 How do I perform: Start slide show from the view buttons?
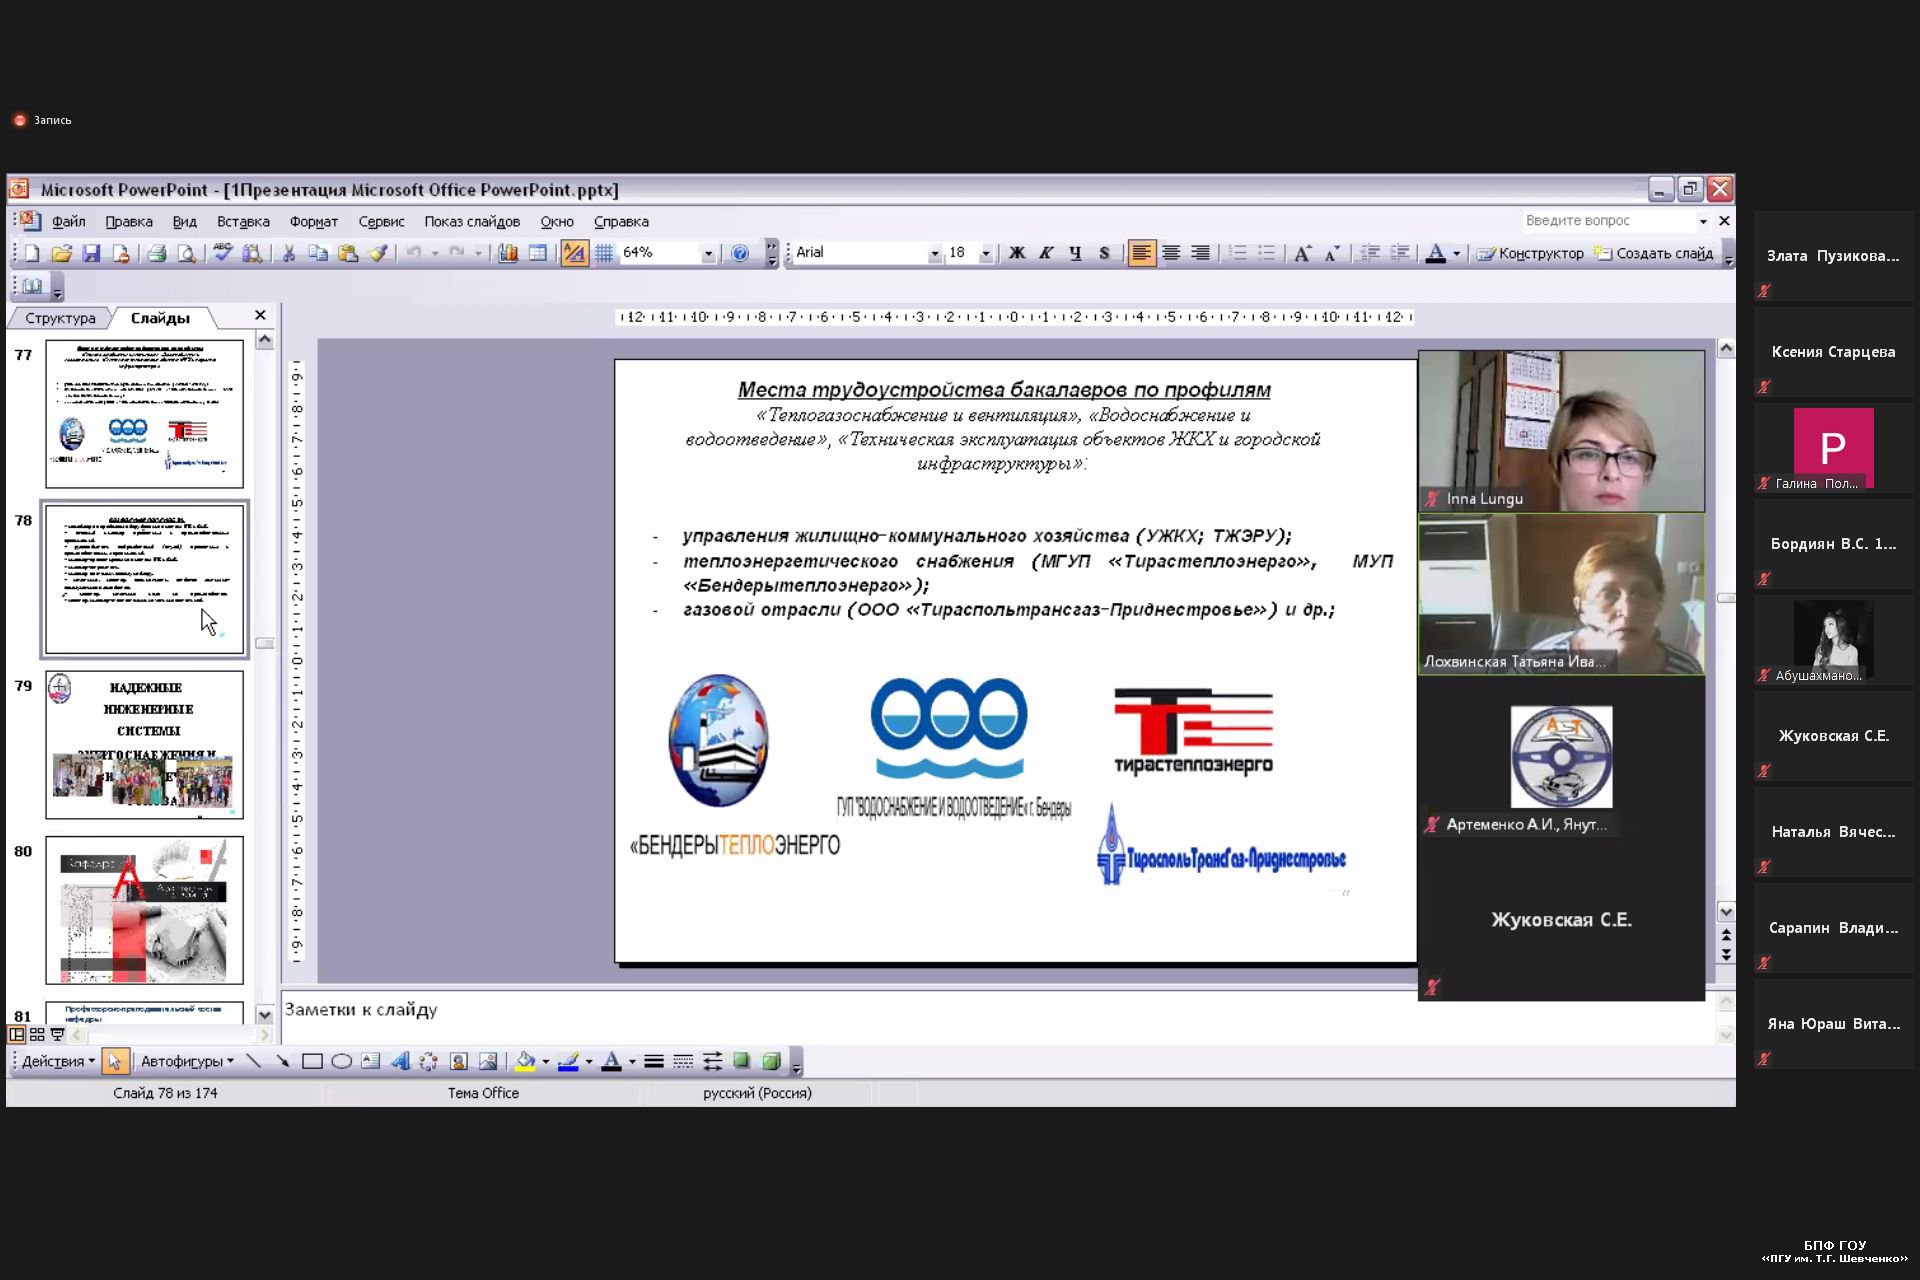57,1035
